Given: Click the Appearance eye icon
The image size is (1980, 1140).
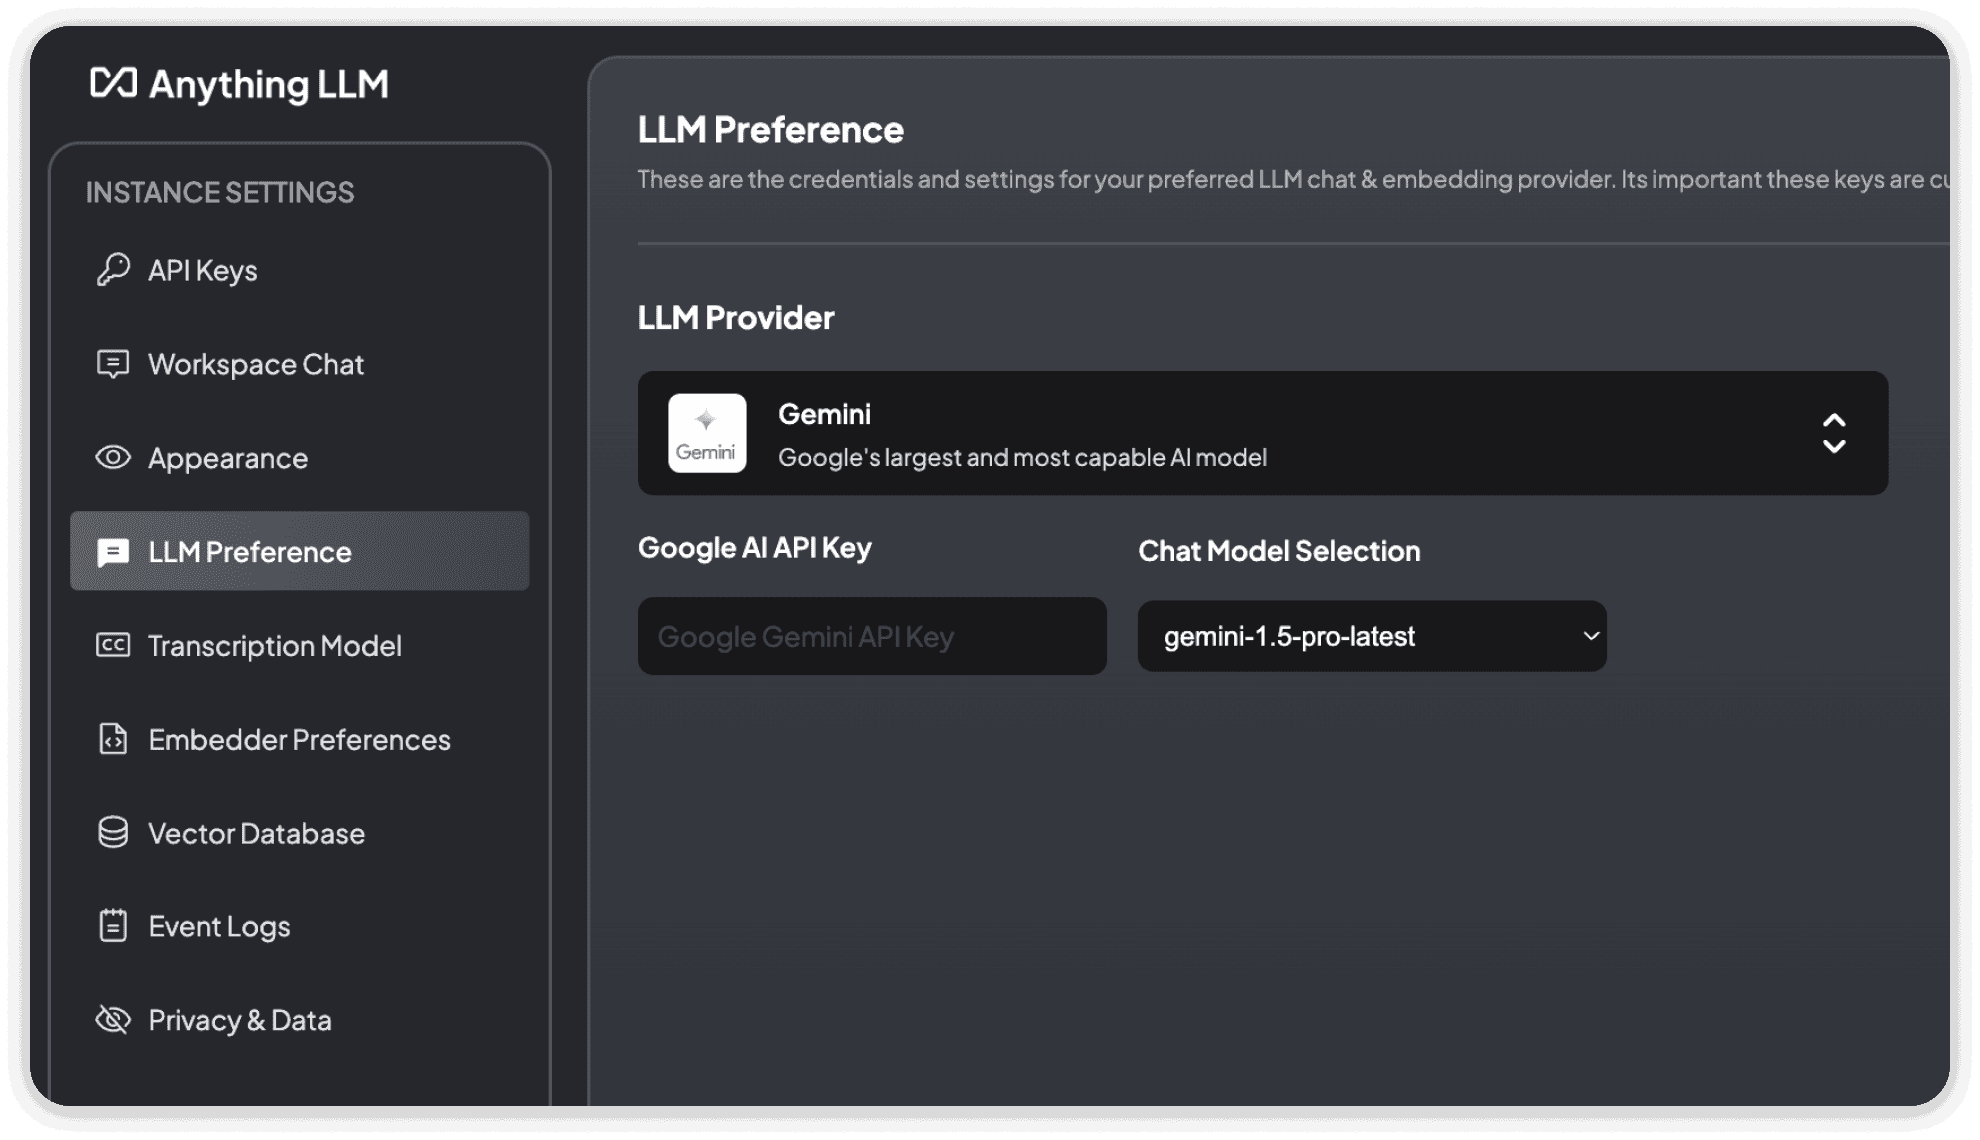Looking at the screenshot, I should (110, 457).
